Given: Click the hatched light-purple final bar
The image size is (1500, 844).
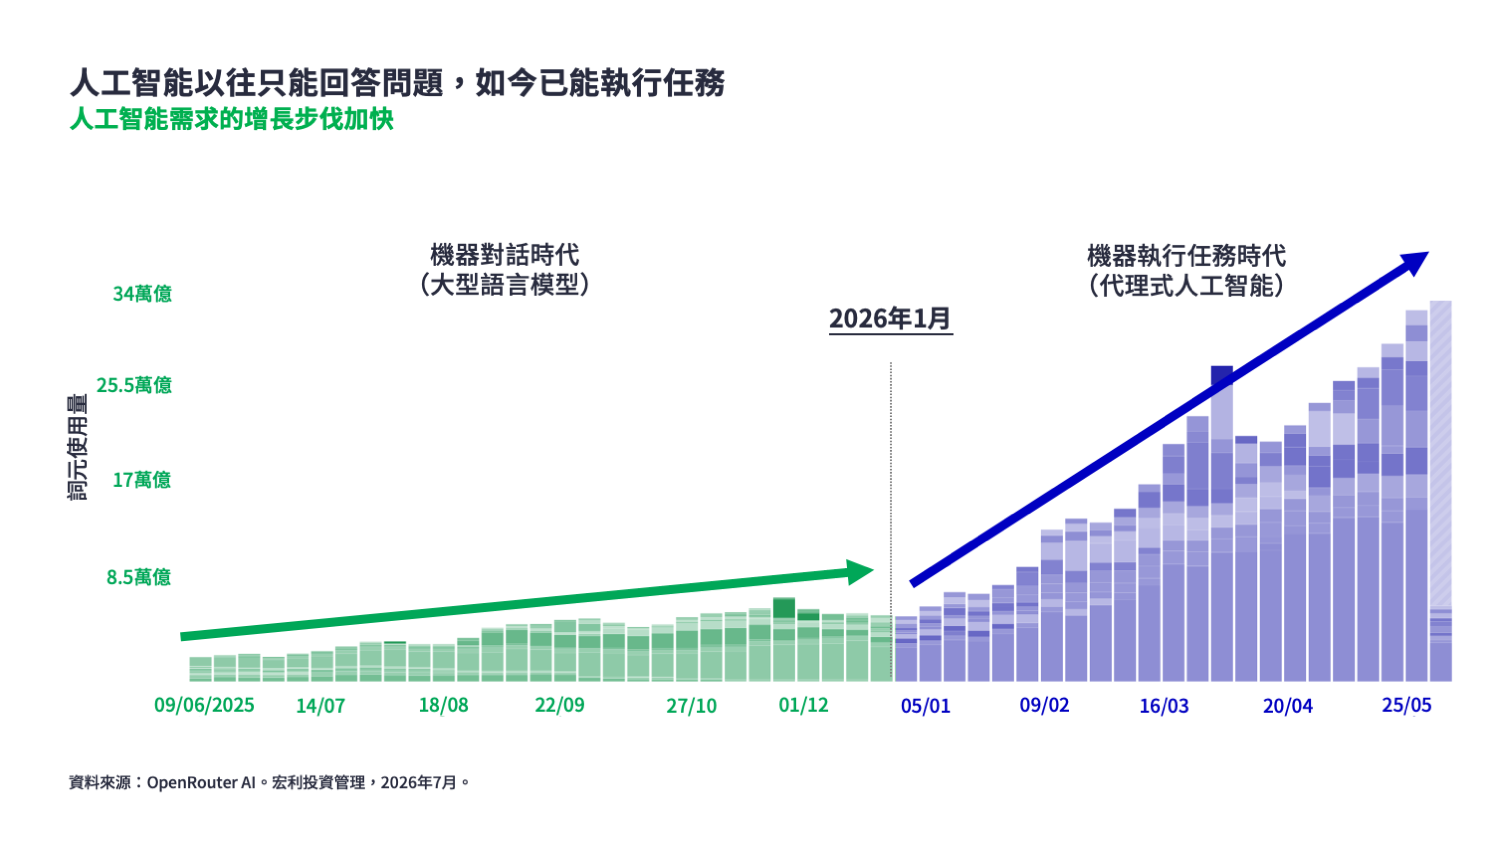Looking at the screenshot, I should pyautogui.click(x=1440, y=491).
